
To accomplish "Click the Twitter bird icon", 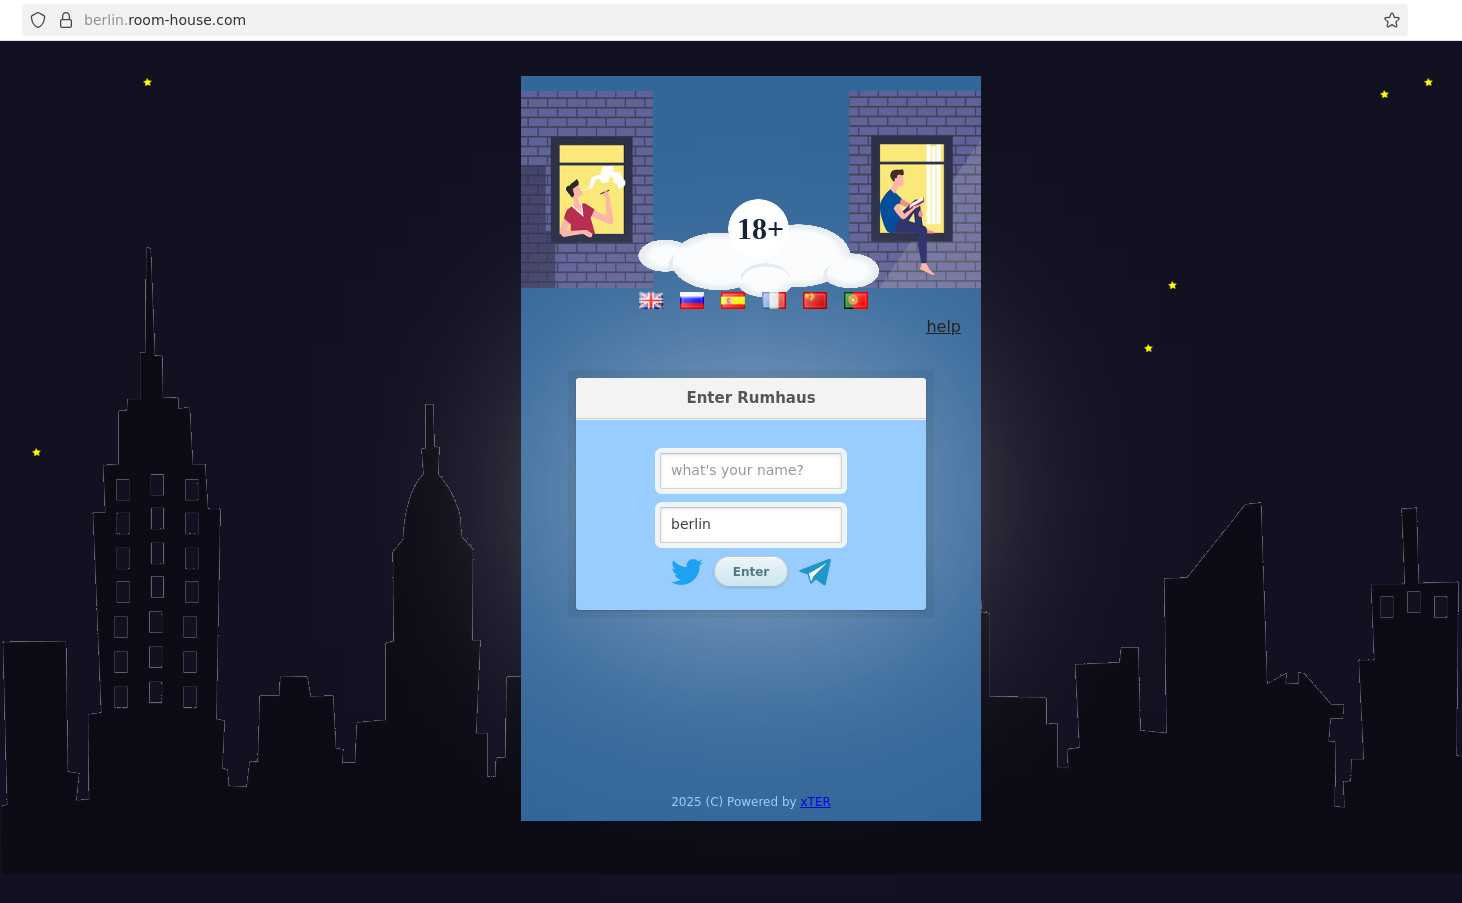I will (x=687, y=572).
